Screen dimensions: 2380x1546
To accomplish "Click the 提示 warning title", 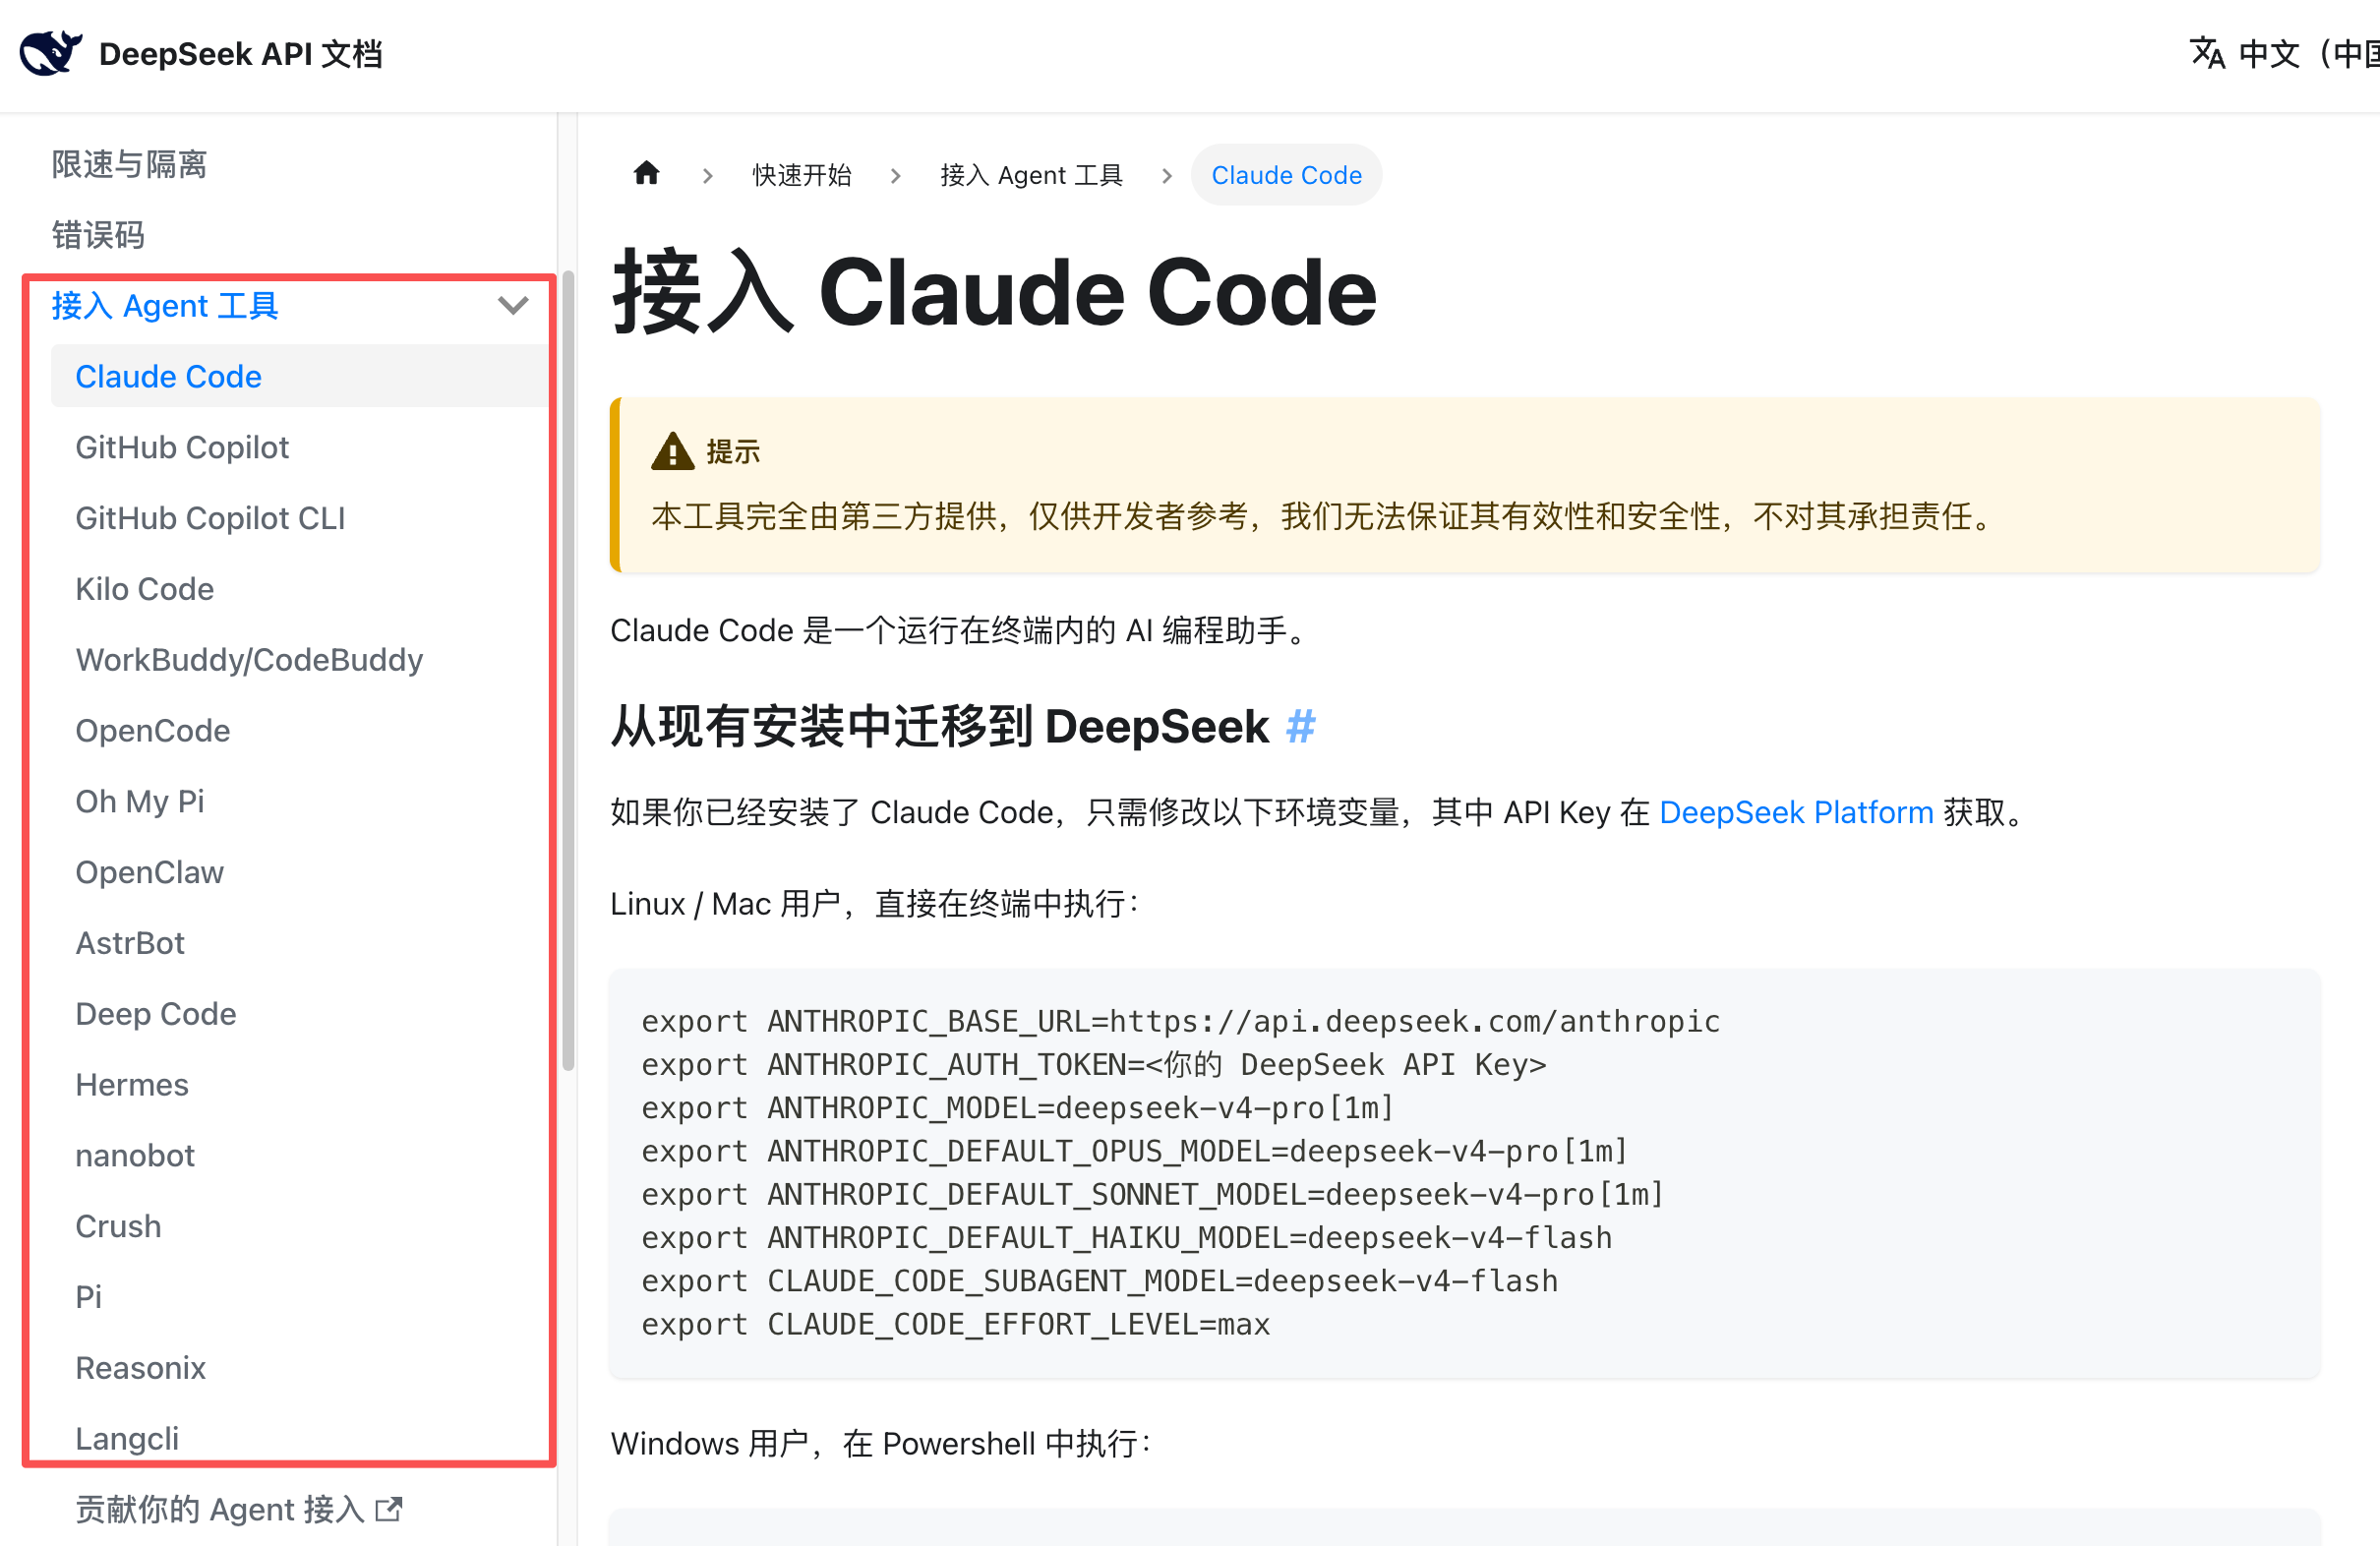I will tap(733, 452).
